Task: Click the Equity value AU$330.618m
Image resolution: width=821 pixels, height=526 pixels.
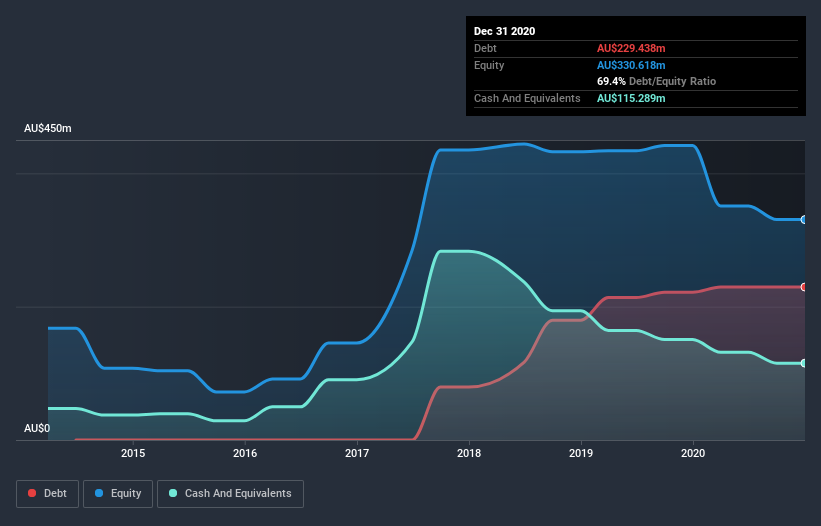Action: (631, 65)
